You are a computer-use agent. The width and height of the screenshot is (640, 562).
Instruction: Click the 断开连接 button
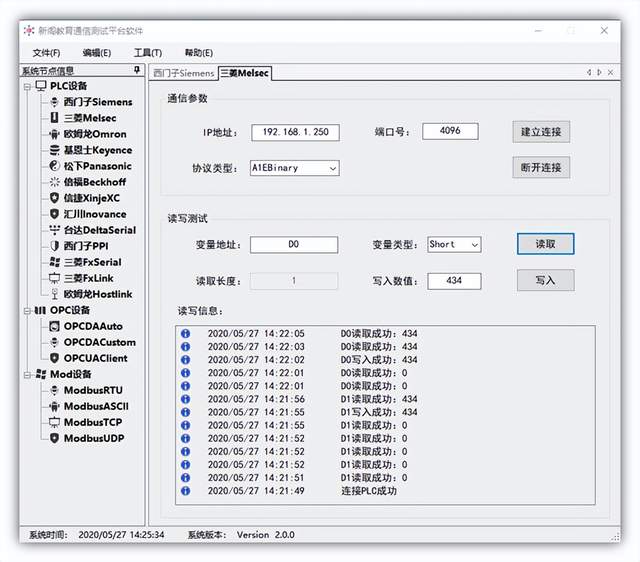[x=541, y=167]
